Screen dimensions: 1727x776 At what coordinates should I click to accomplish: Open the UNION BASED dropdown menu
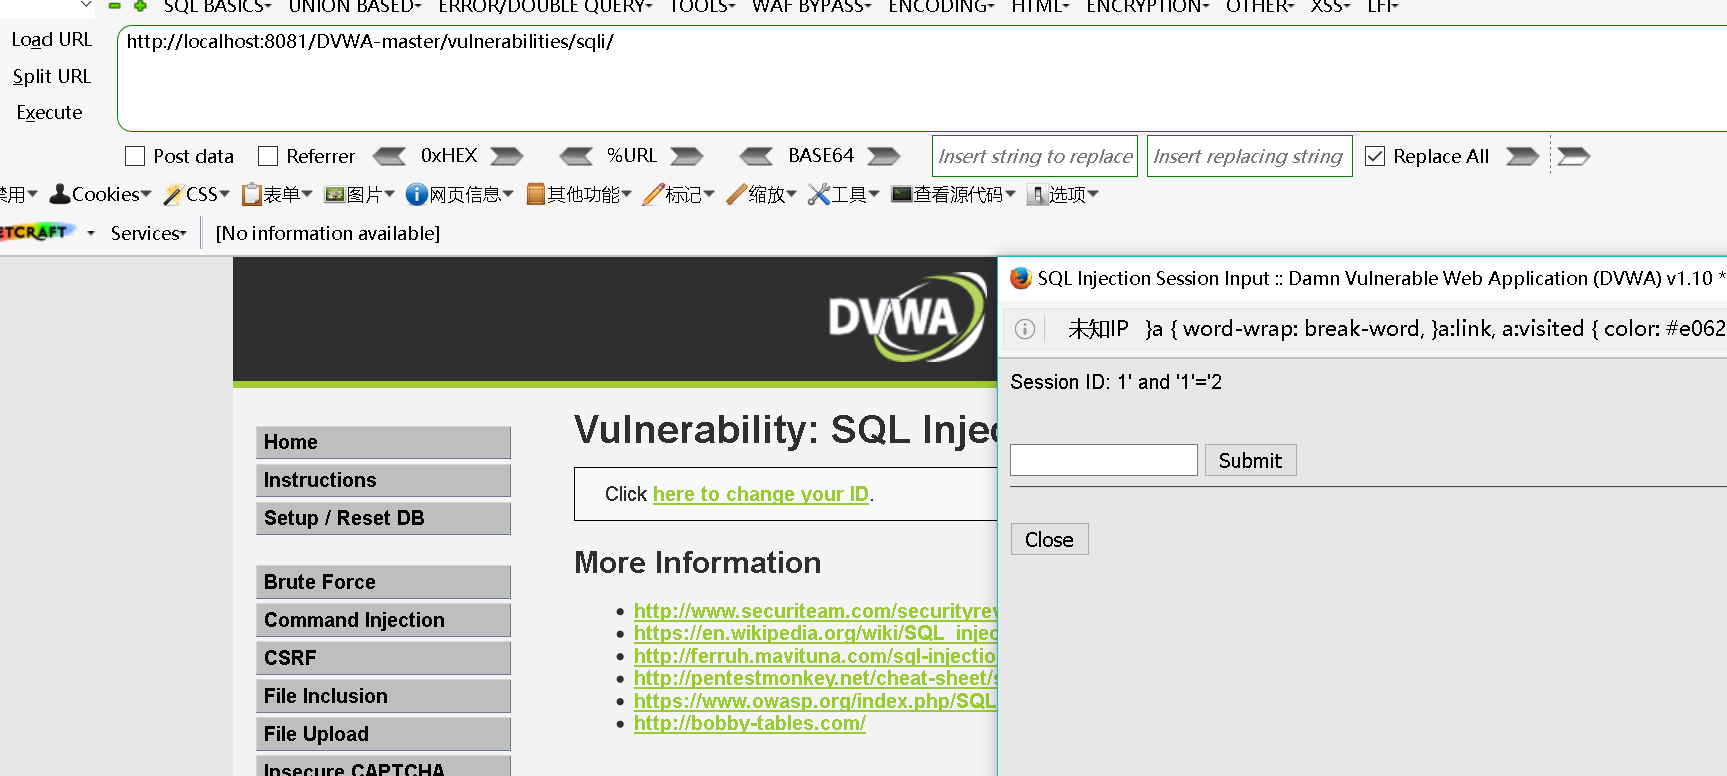coord(355,6)
